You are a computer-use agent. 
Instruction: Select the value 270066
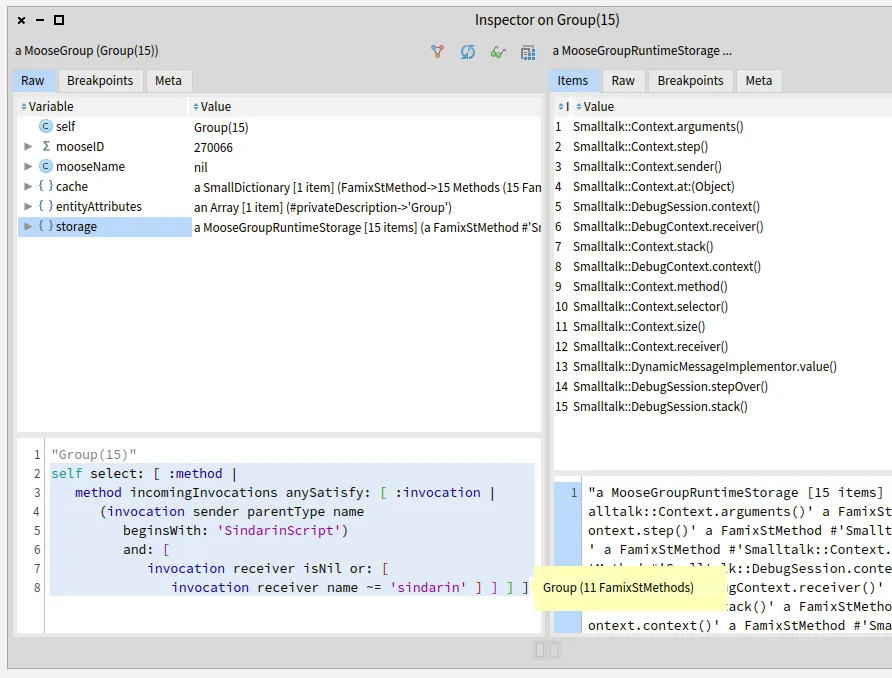213,147
